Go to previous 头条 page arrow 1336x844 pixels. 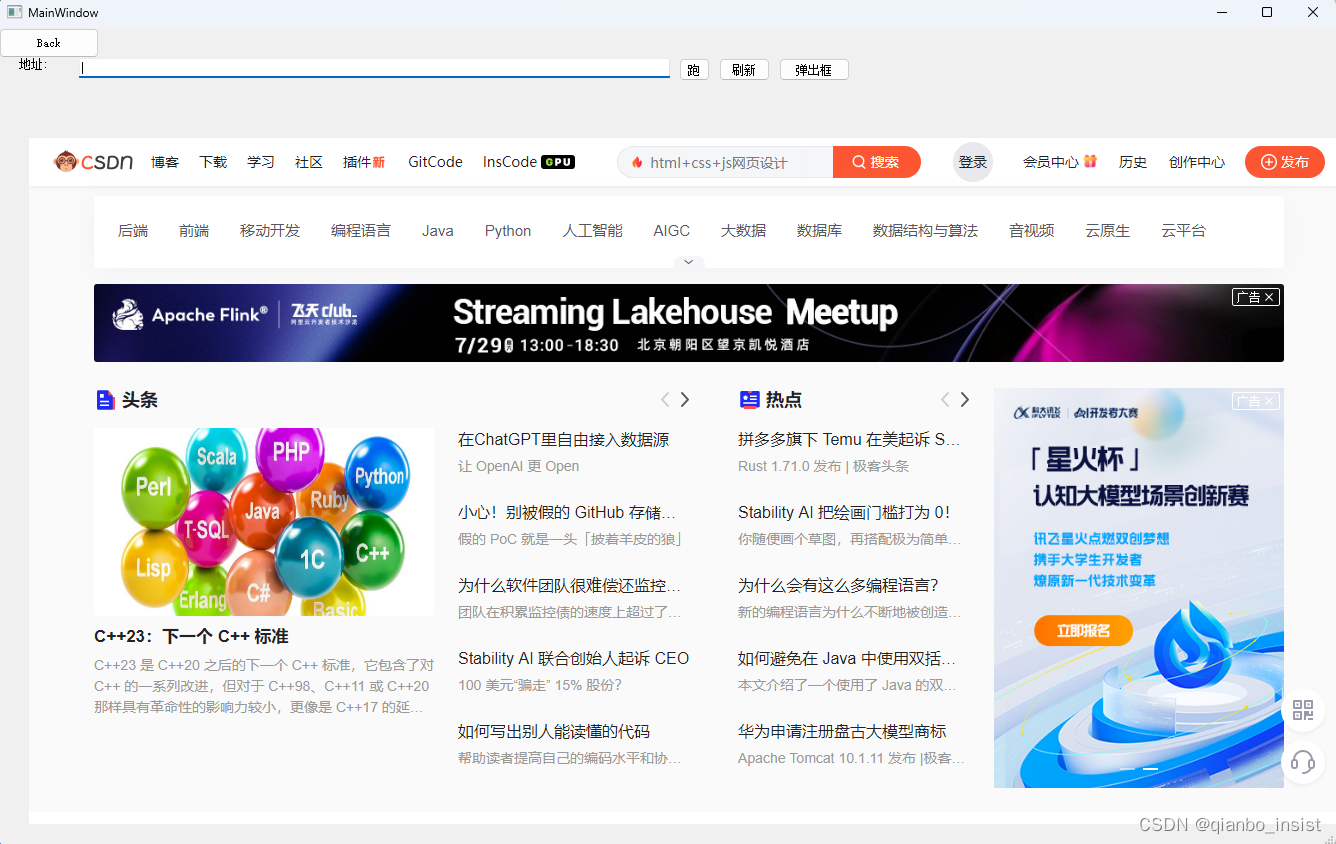pos(665,400)
